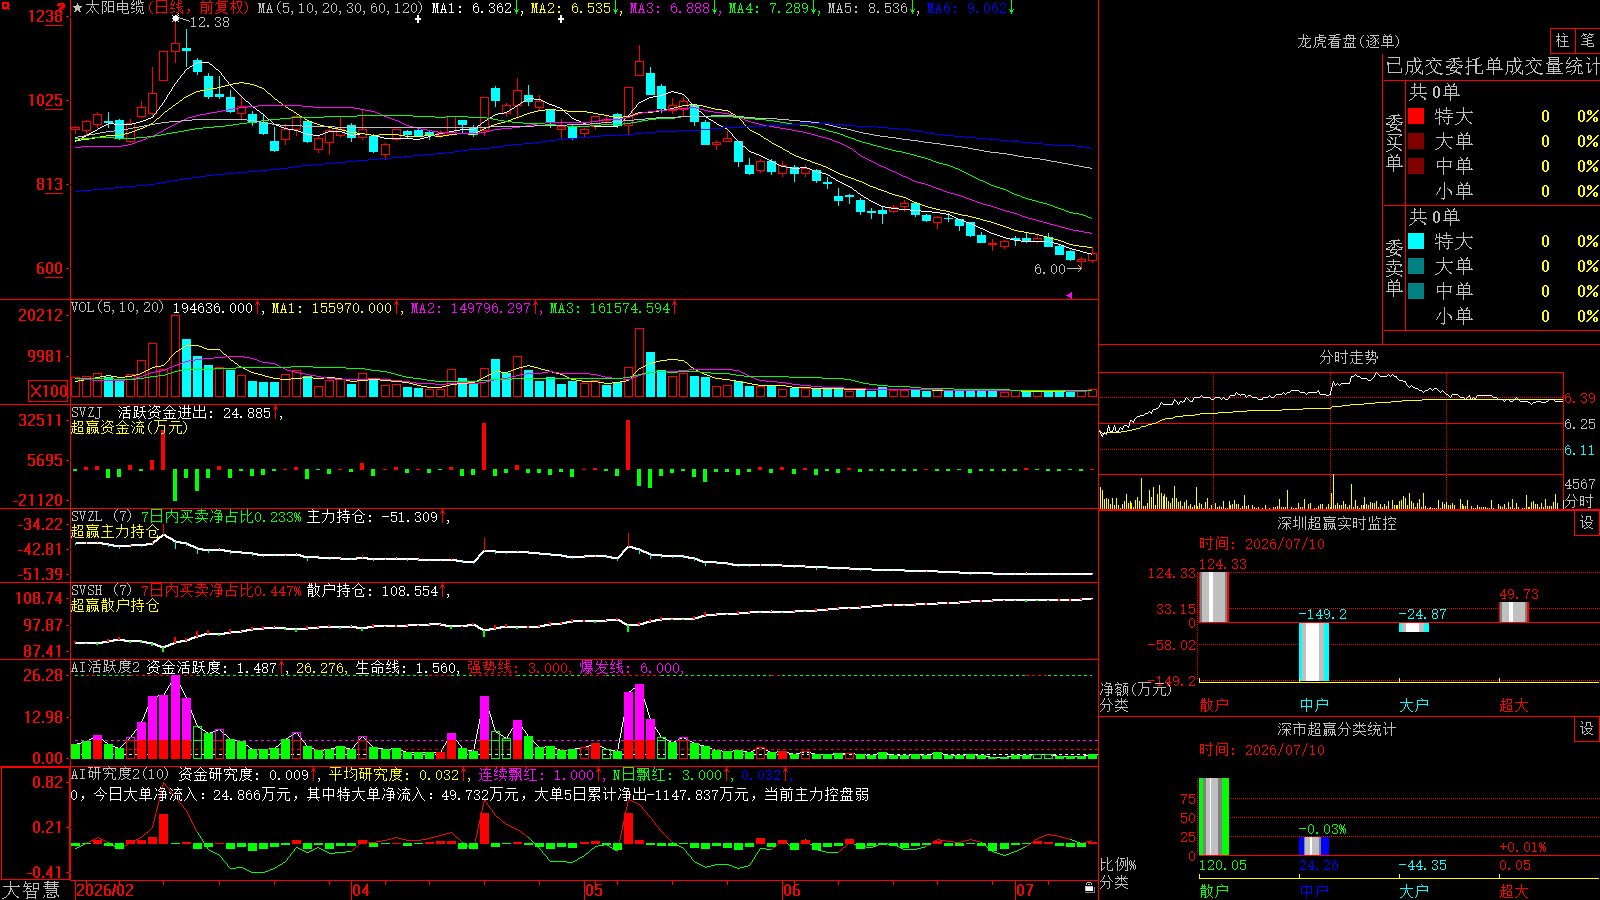Click the SVZJ 活跃资金进出 indicator label
1600x900 pixels.
[x=142, y=412]
